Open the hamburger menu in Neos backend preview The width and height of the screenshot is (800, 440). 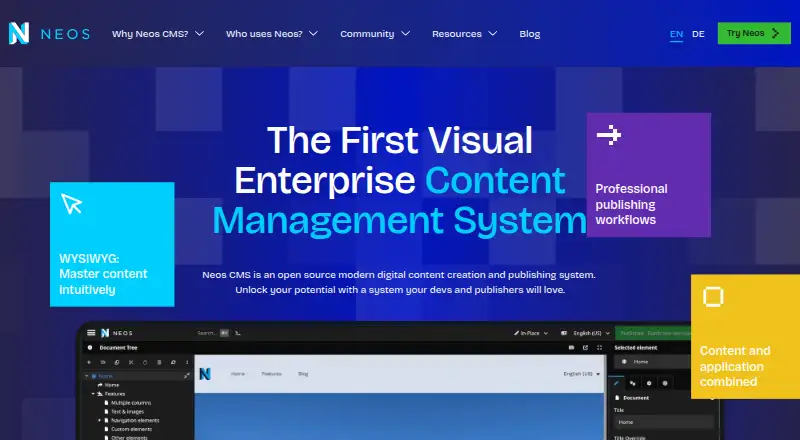91,333
